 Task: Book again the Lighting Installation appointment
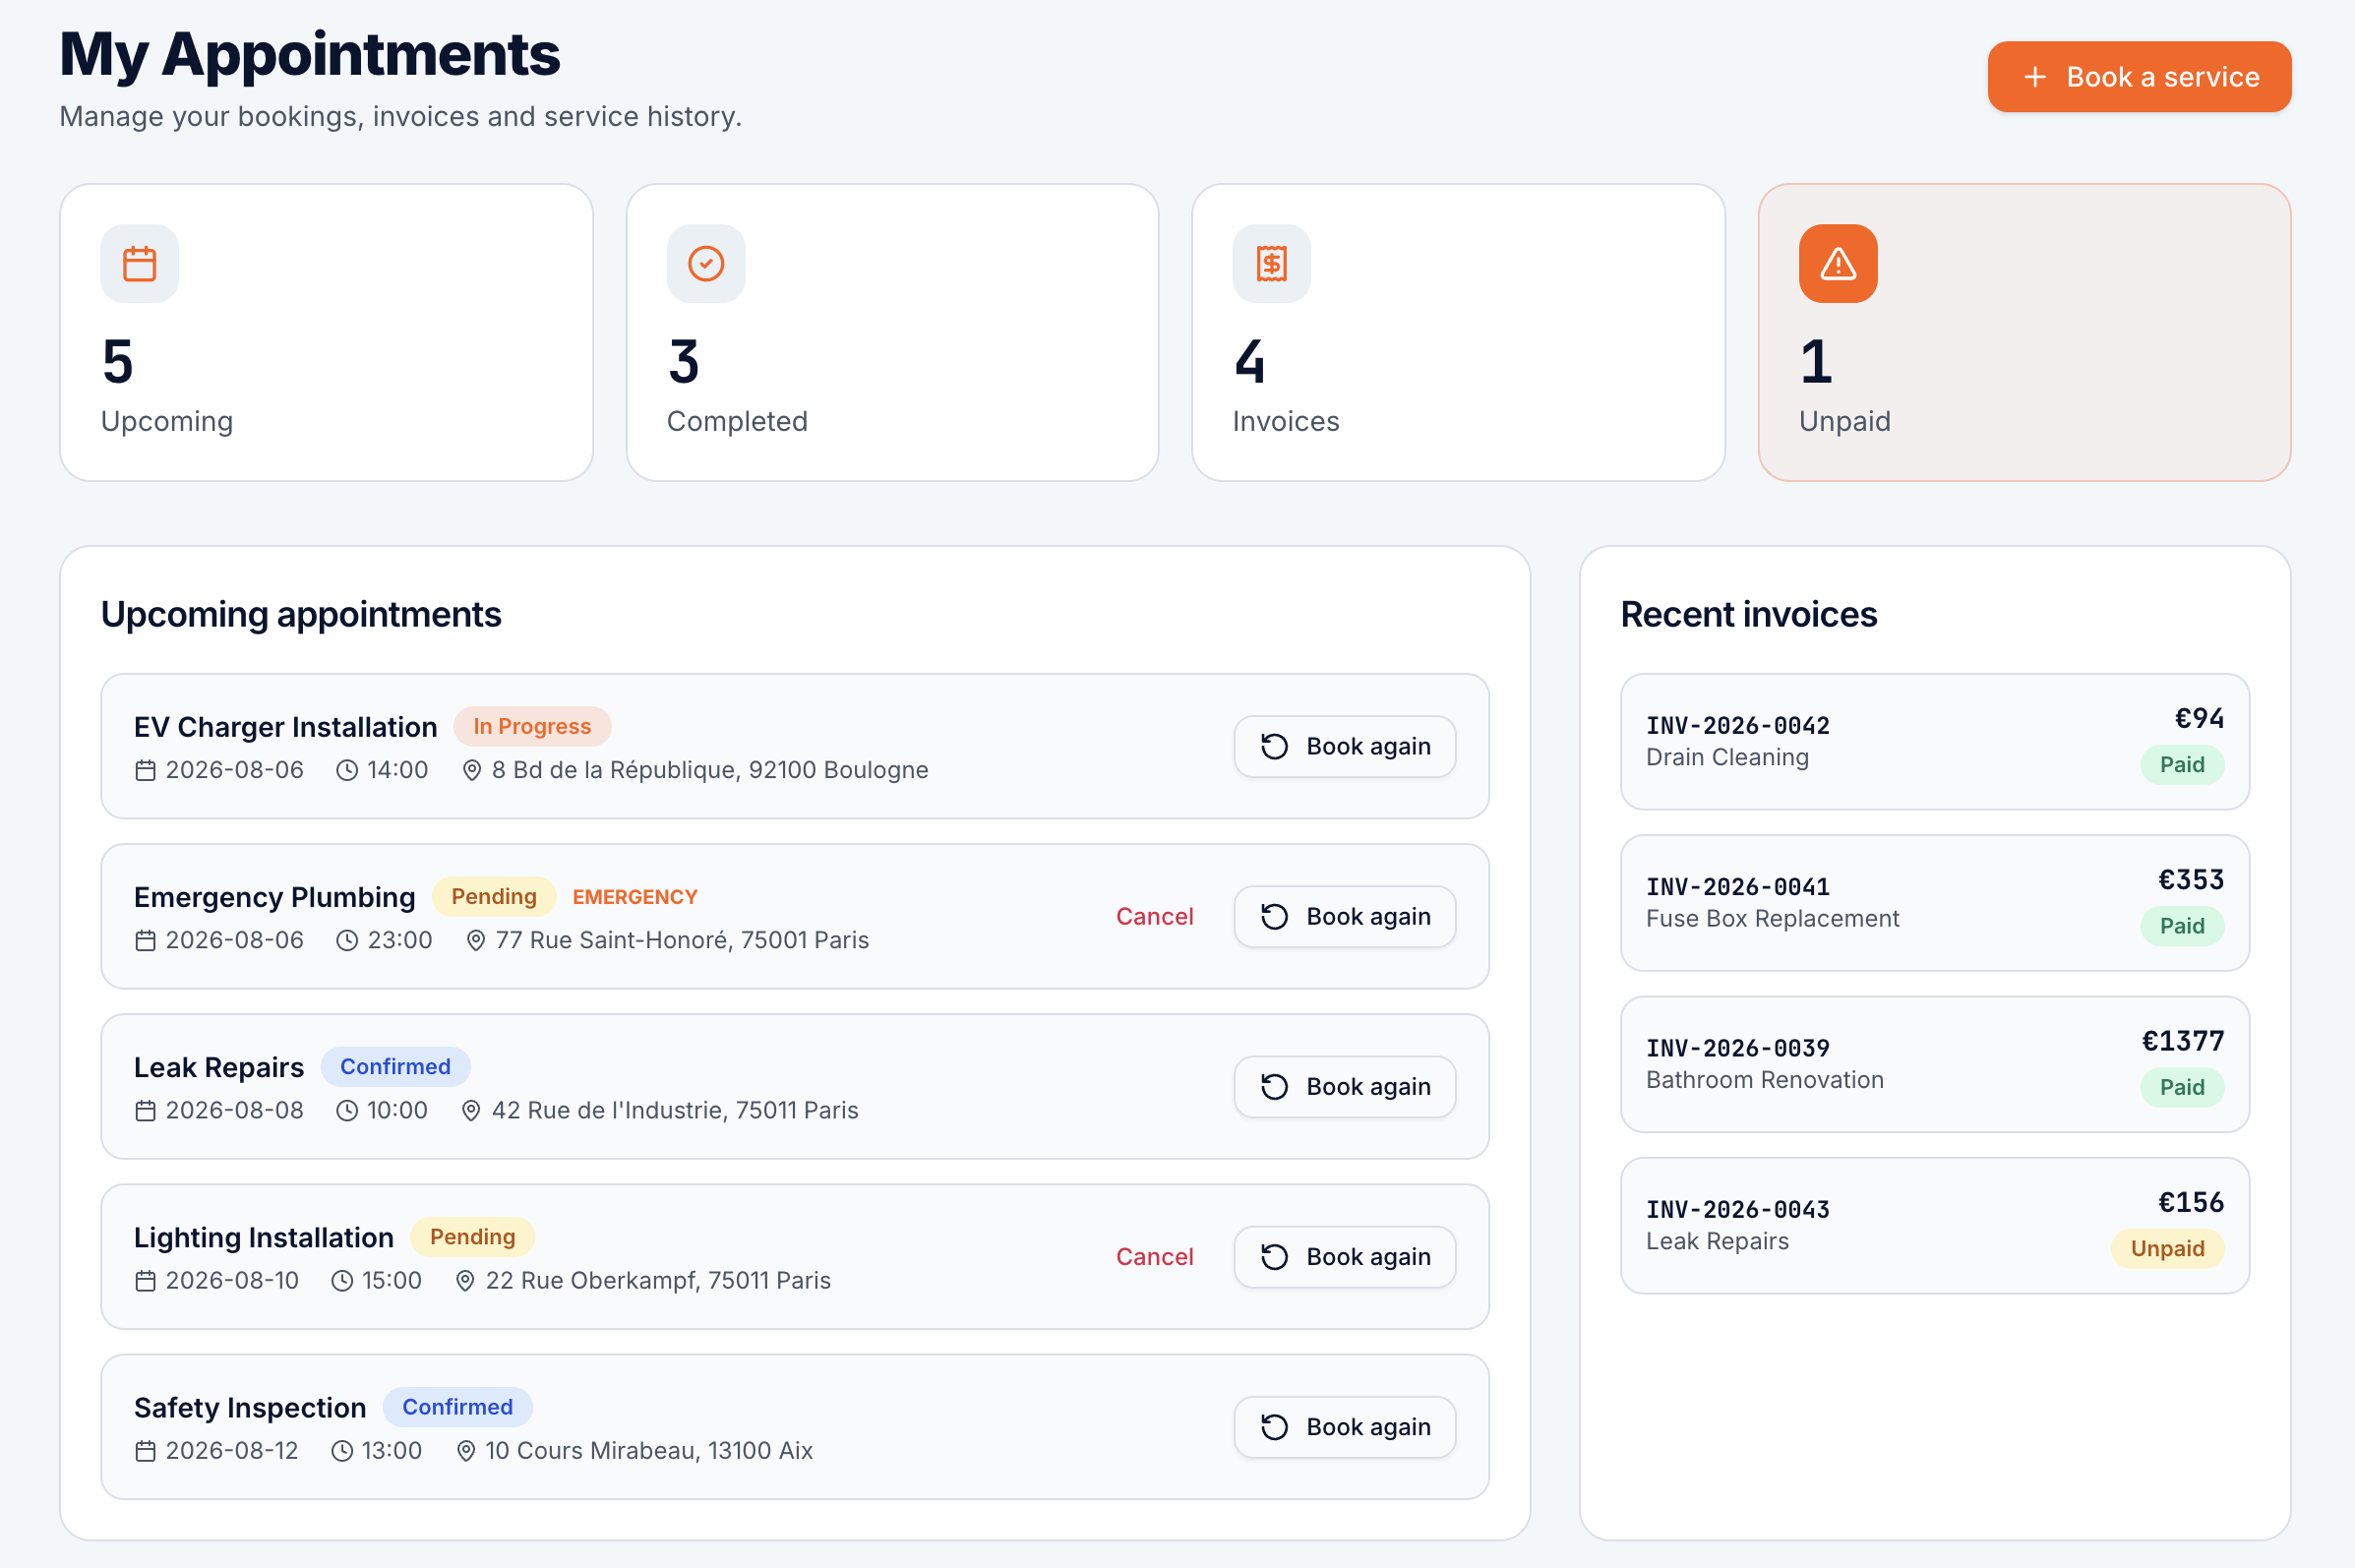(1344, 1256)
